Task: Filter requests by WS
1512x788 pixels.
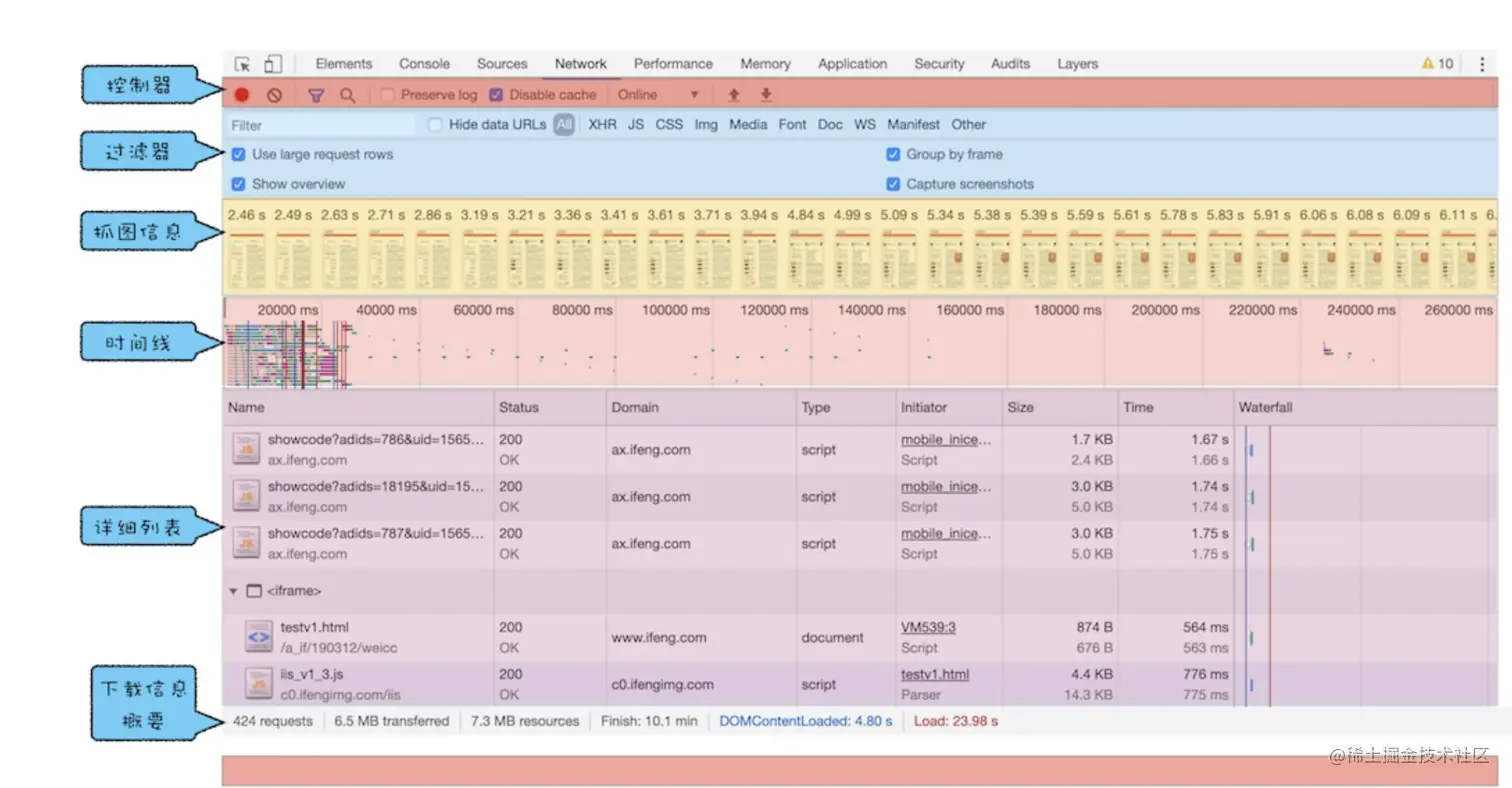Action: (865, 125)
